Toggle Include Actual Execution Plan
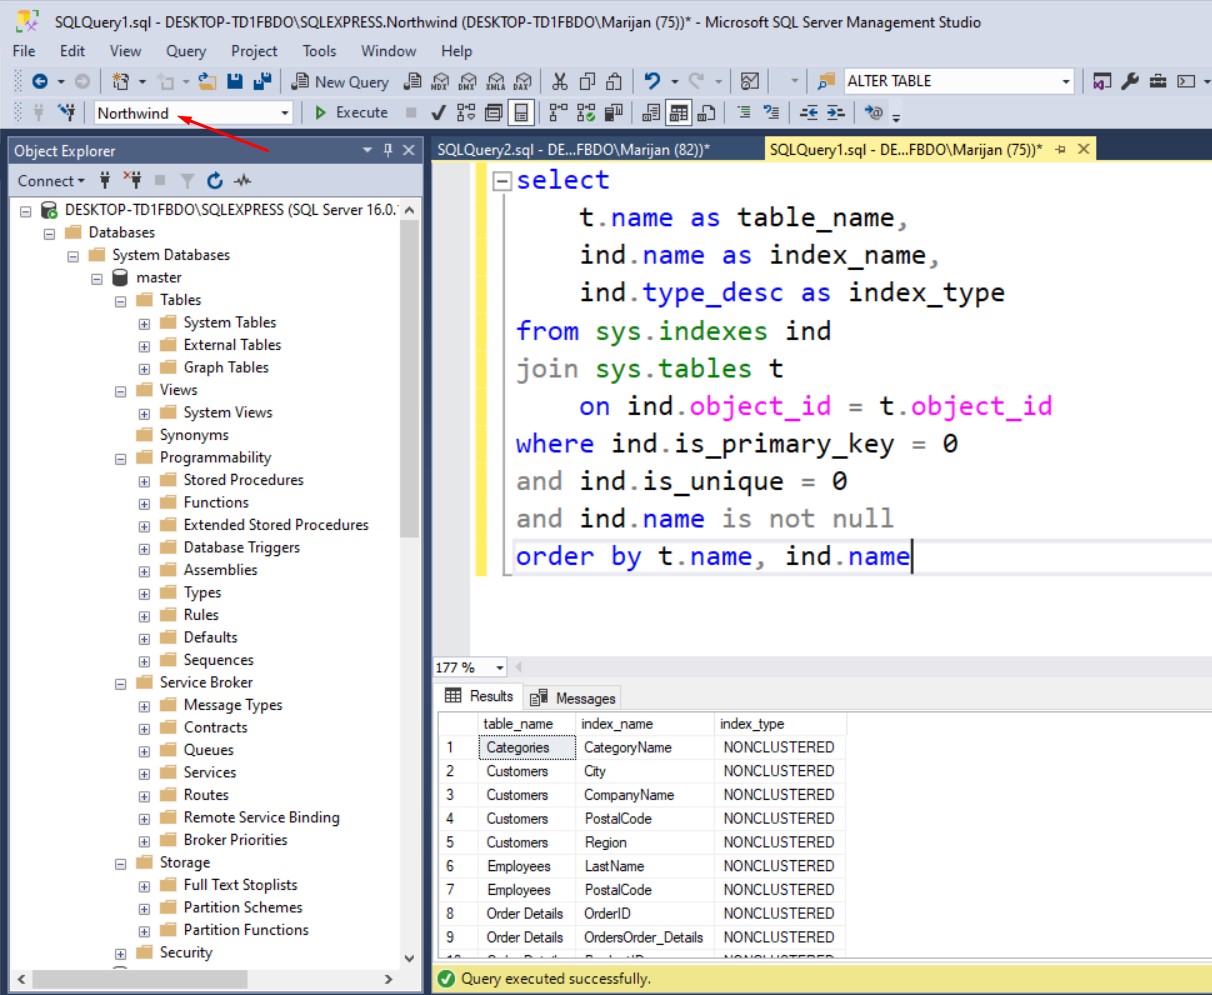Viewport: 1212px width, 995px height. 557,113
